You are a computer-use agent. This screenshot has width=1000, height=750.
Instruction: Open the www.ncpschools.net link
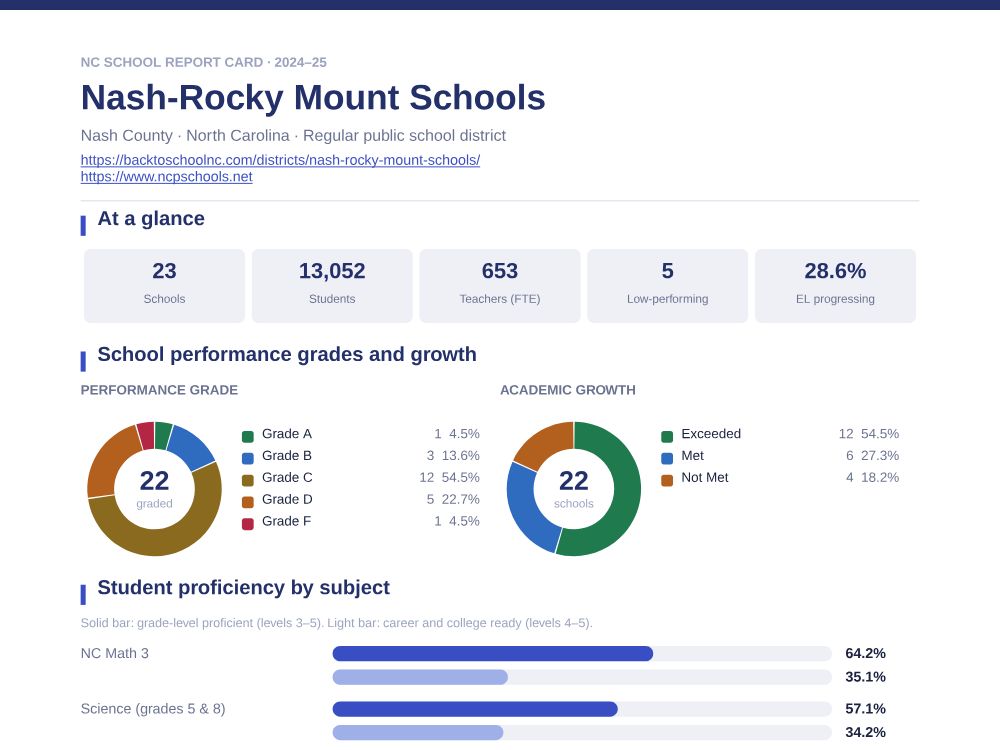166,177
